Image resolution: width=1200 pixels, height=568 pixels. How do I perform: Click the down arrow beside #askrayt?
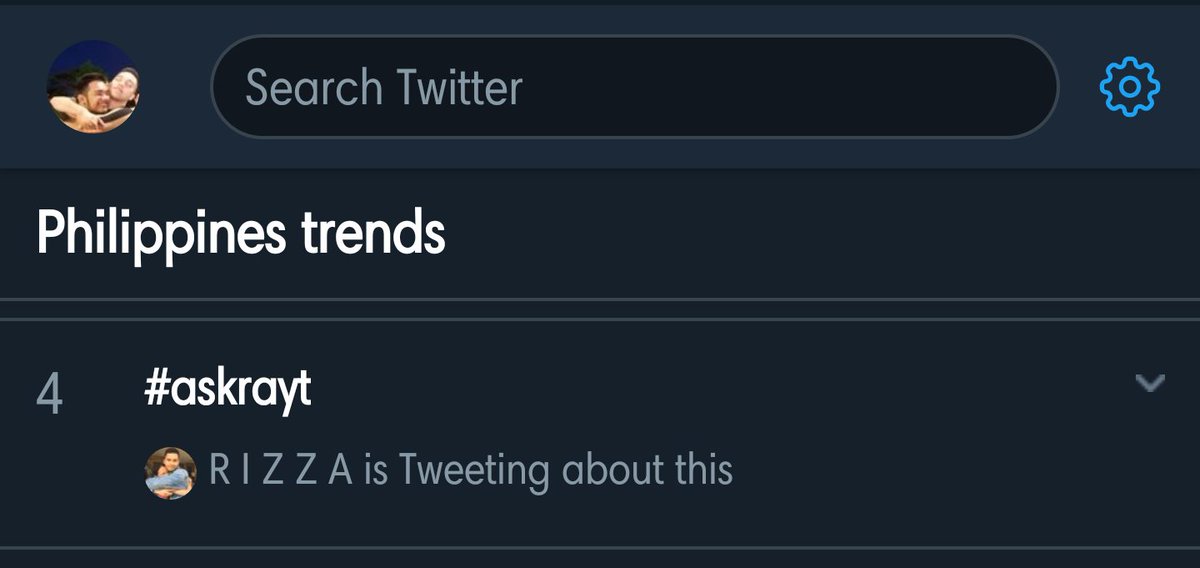click(x=1150, y=382)
